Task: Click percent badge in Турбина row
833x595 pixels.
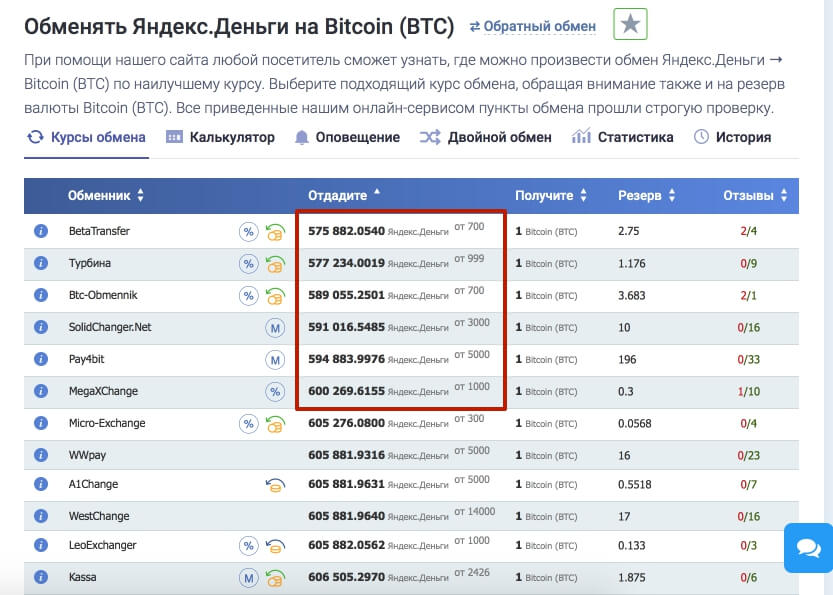Action: pos(248,264)
